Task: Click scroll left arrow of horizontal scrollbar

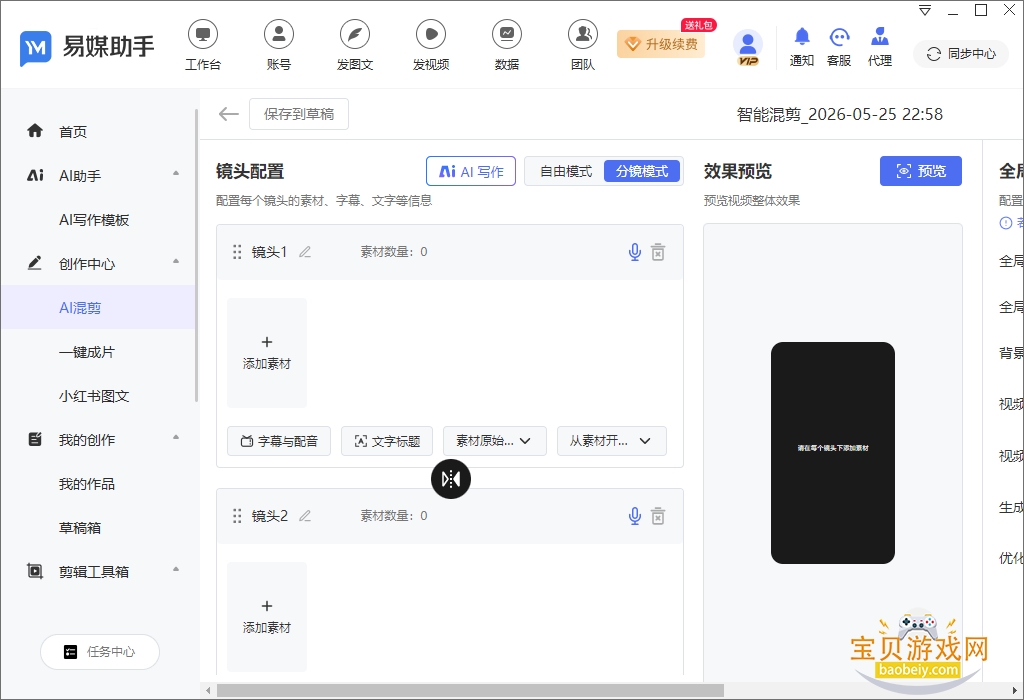Action: pyautogui.click(x=208, y=690)
